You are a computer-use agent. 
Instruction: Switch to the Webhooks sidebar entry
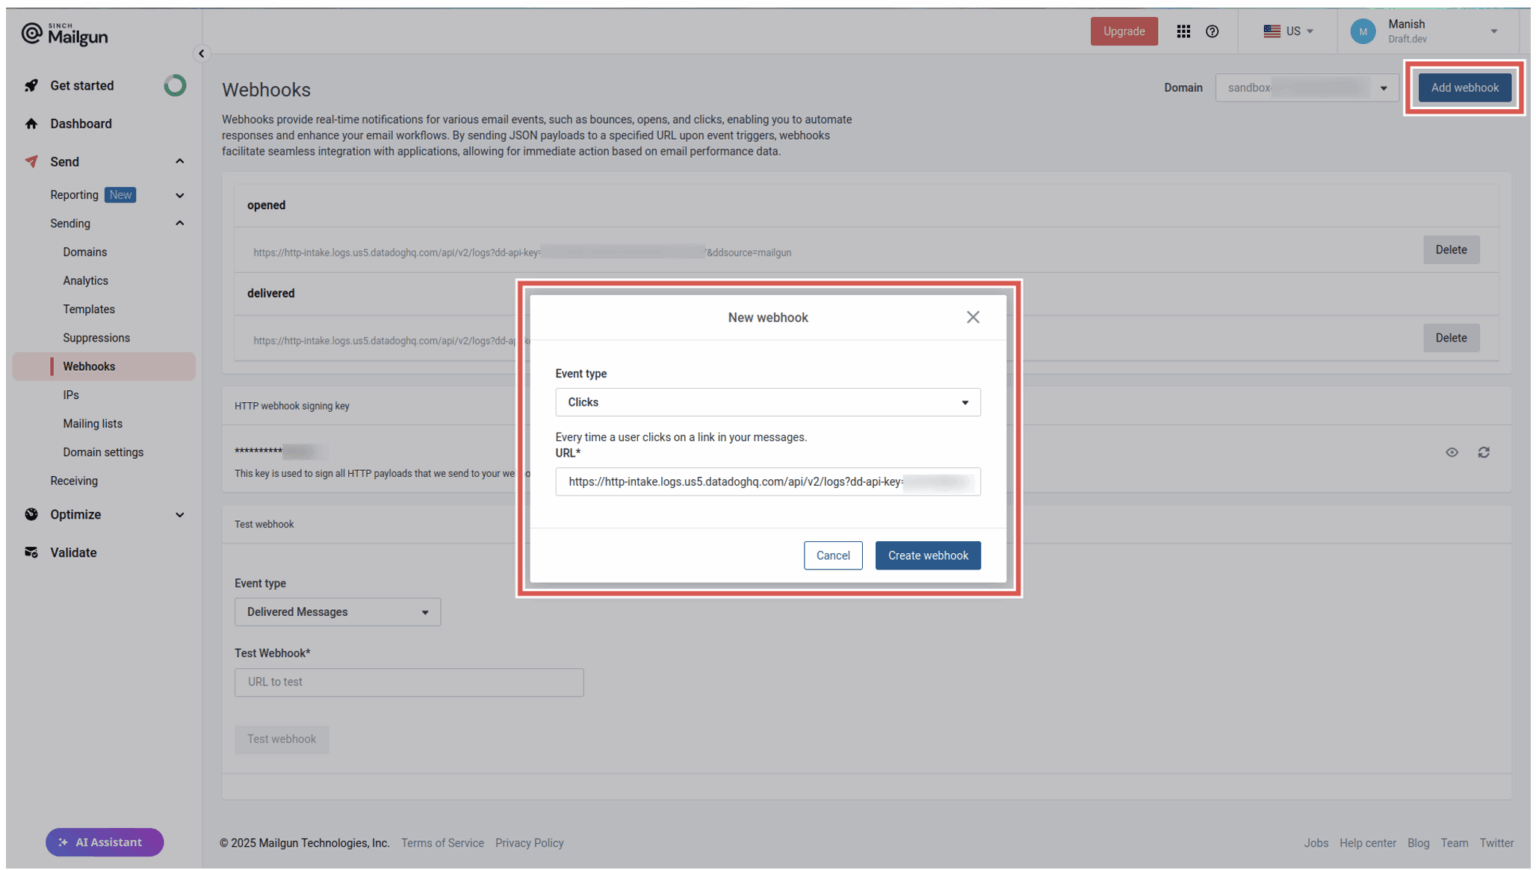[x=89, y=366]
